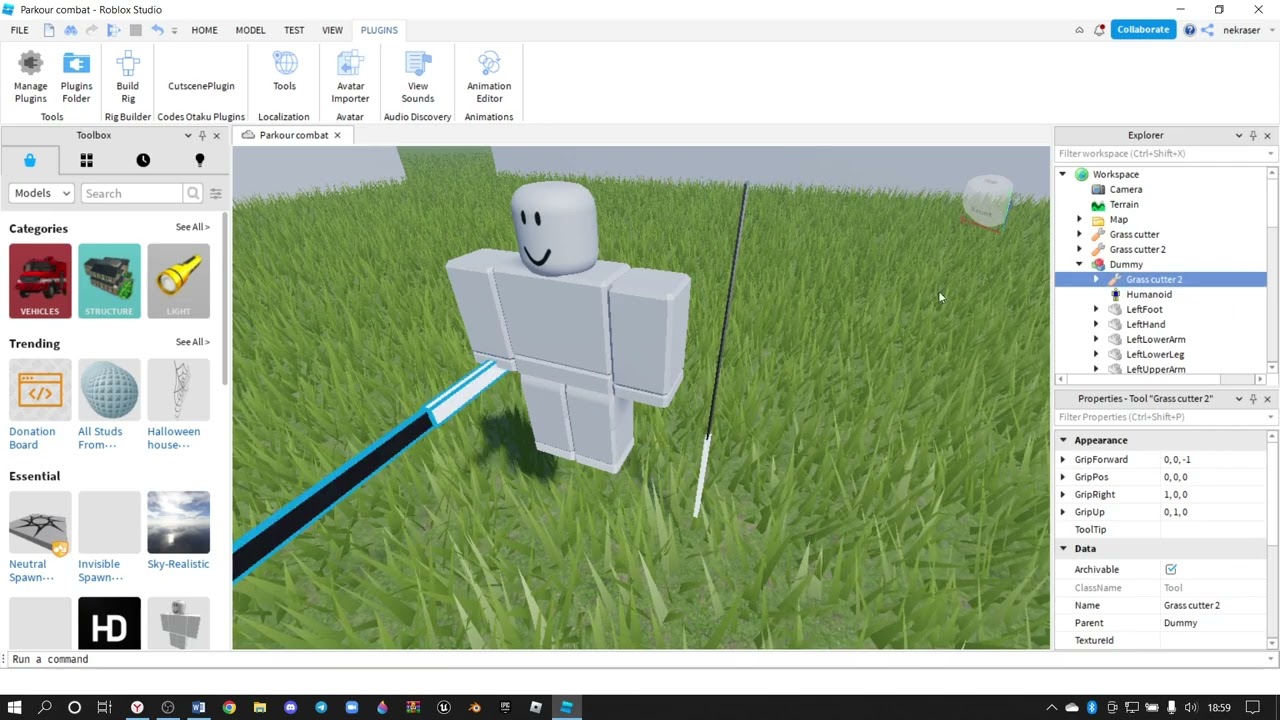Open Discord from taskbar
This screenshot has height=720, width=1280.
pyautogui.click(x=290, y=707)
